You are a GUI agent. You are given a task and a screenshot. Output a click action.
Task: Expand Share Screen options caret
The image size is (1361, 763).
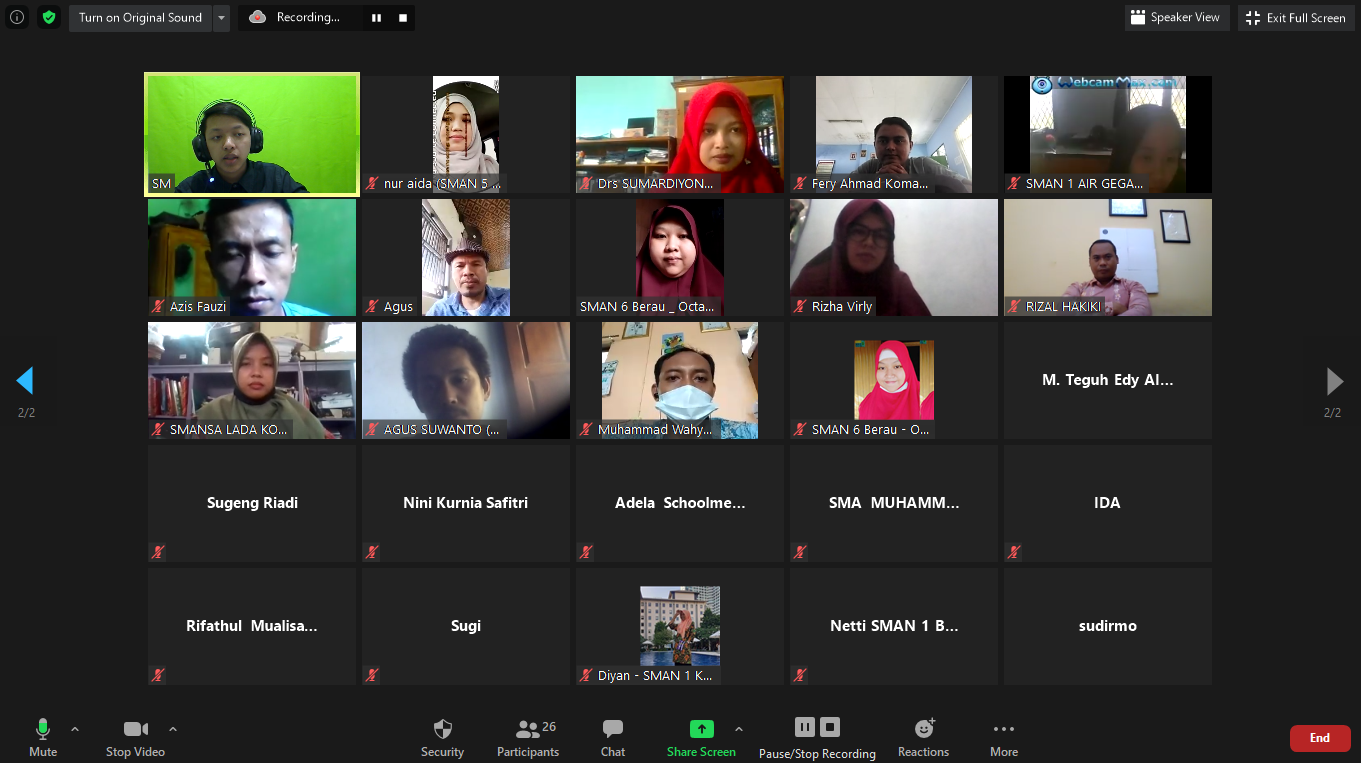pyautogui.click(x=739, y=729)
